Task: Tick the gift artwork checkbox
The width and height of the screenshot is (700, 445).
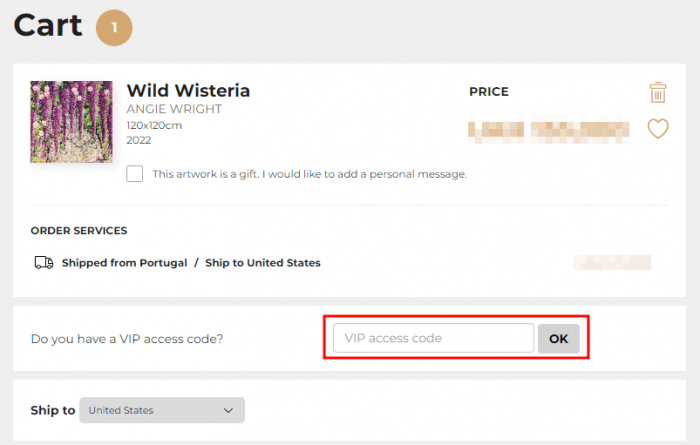Action: (135, 174)
